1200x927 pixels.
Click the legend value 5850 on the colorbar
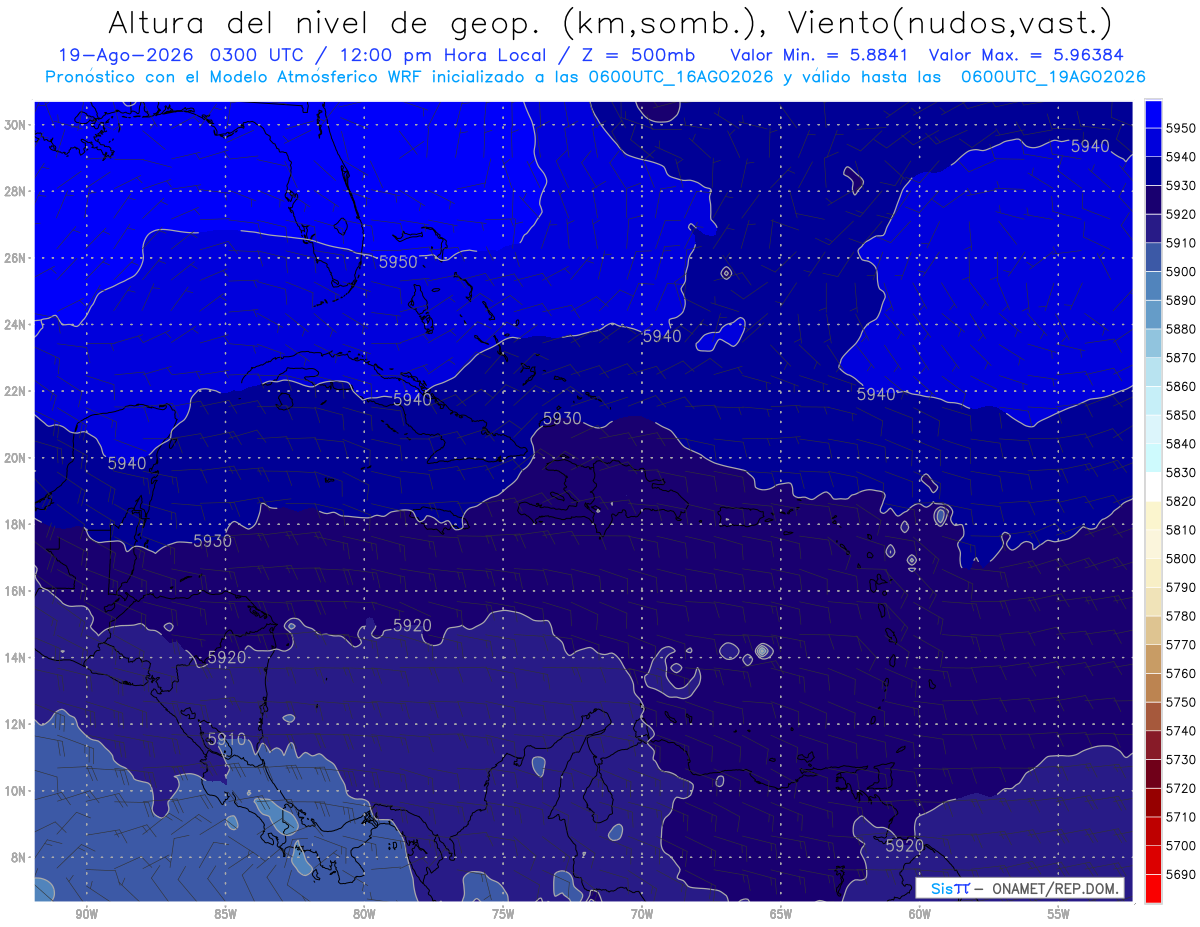[1181, 415]
